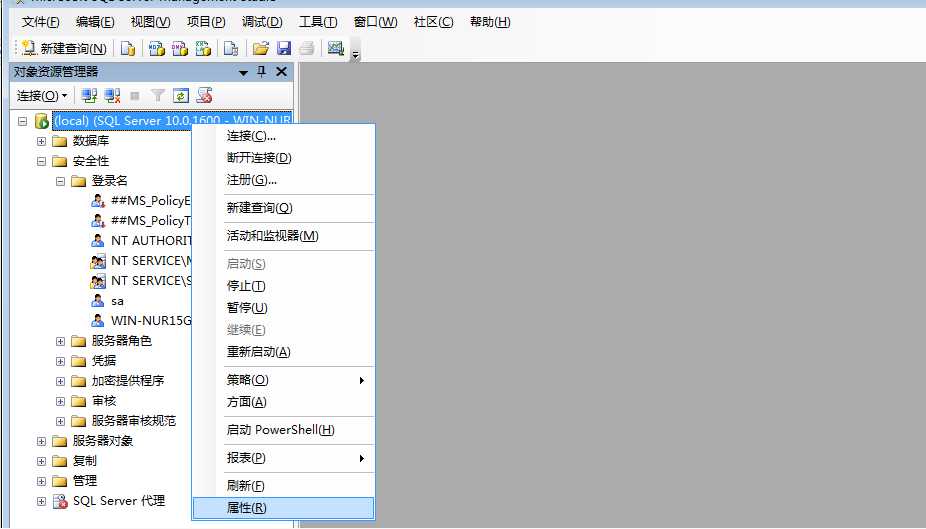Click the Disconnect server icon
926x529 pixels.
(112, 96)
